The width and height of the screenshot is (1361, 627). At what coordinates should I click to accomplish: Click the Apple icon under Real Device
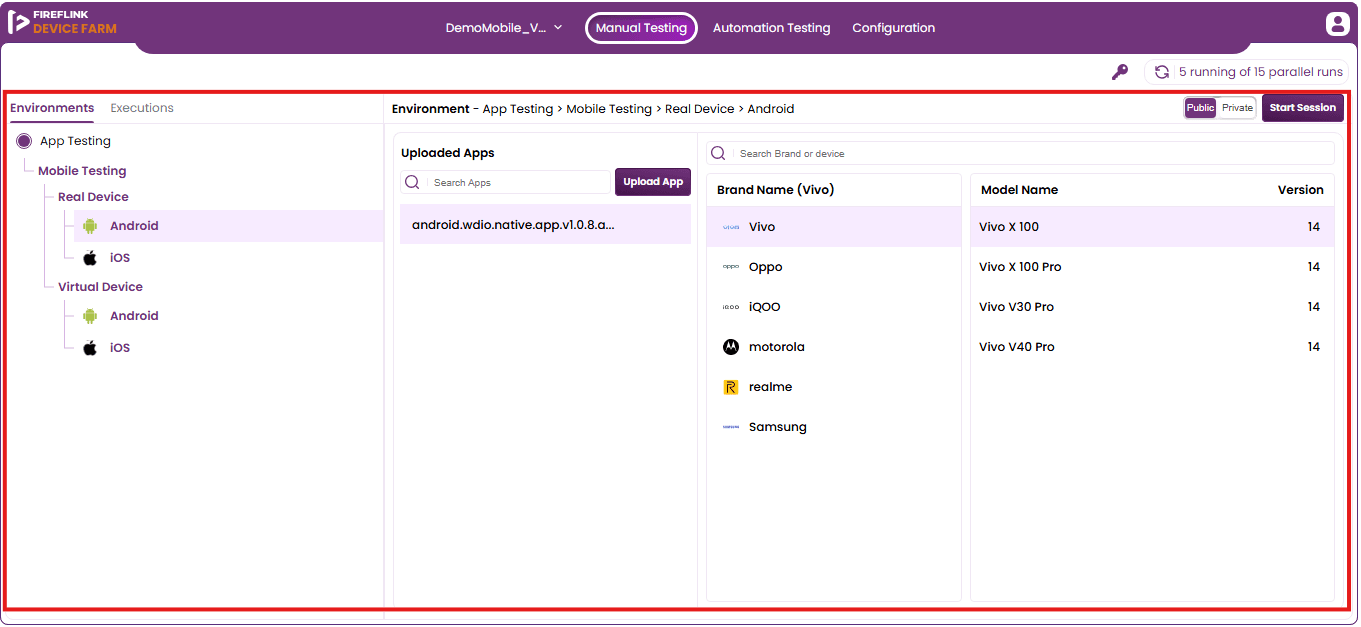point(90,258)
